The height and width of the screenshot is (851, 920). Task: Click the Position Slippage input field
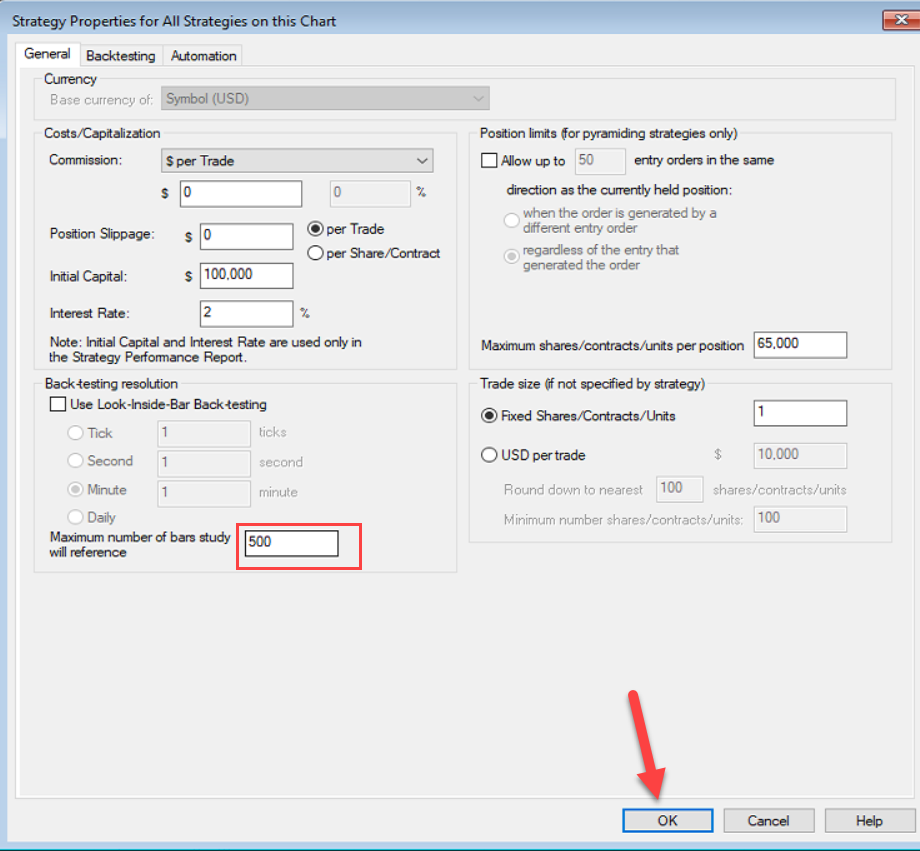coord(246,236)
